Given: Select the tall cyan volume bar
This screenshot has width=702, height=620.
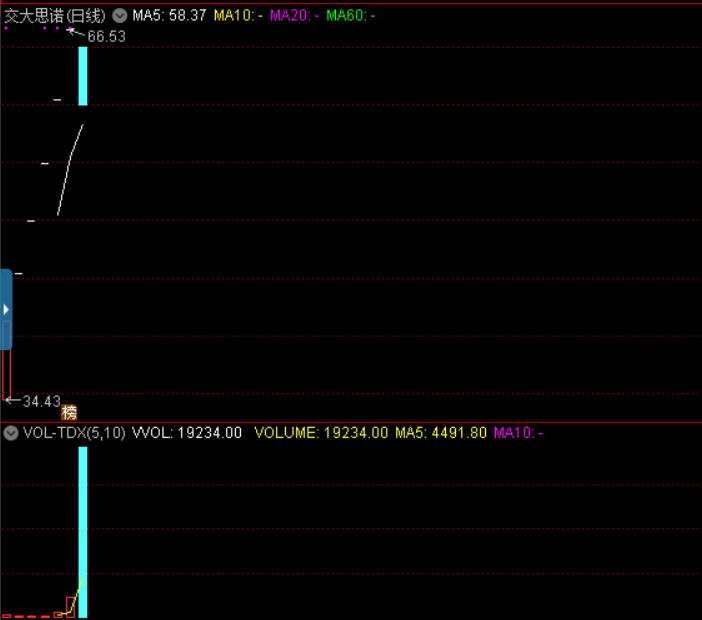Looking at the screenshot, I should (83, 532).
